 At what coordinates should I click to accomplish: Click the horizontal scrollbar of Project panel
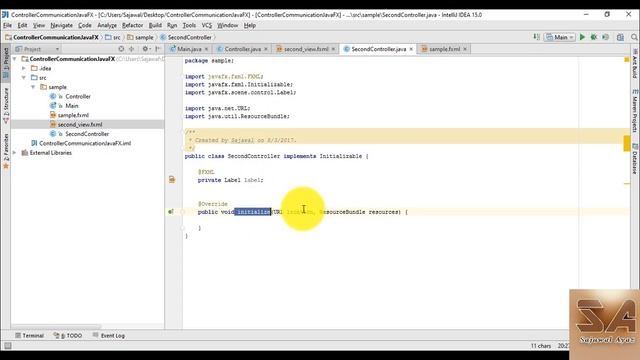[56, 327]
